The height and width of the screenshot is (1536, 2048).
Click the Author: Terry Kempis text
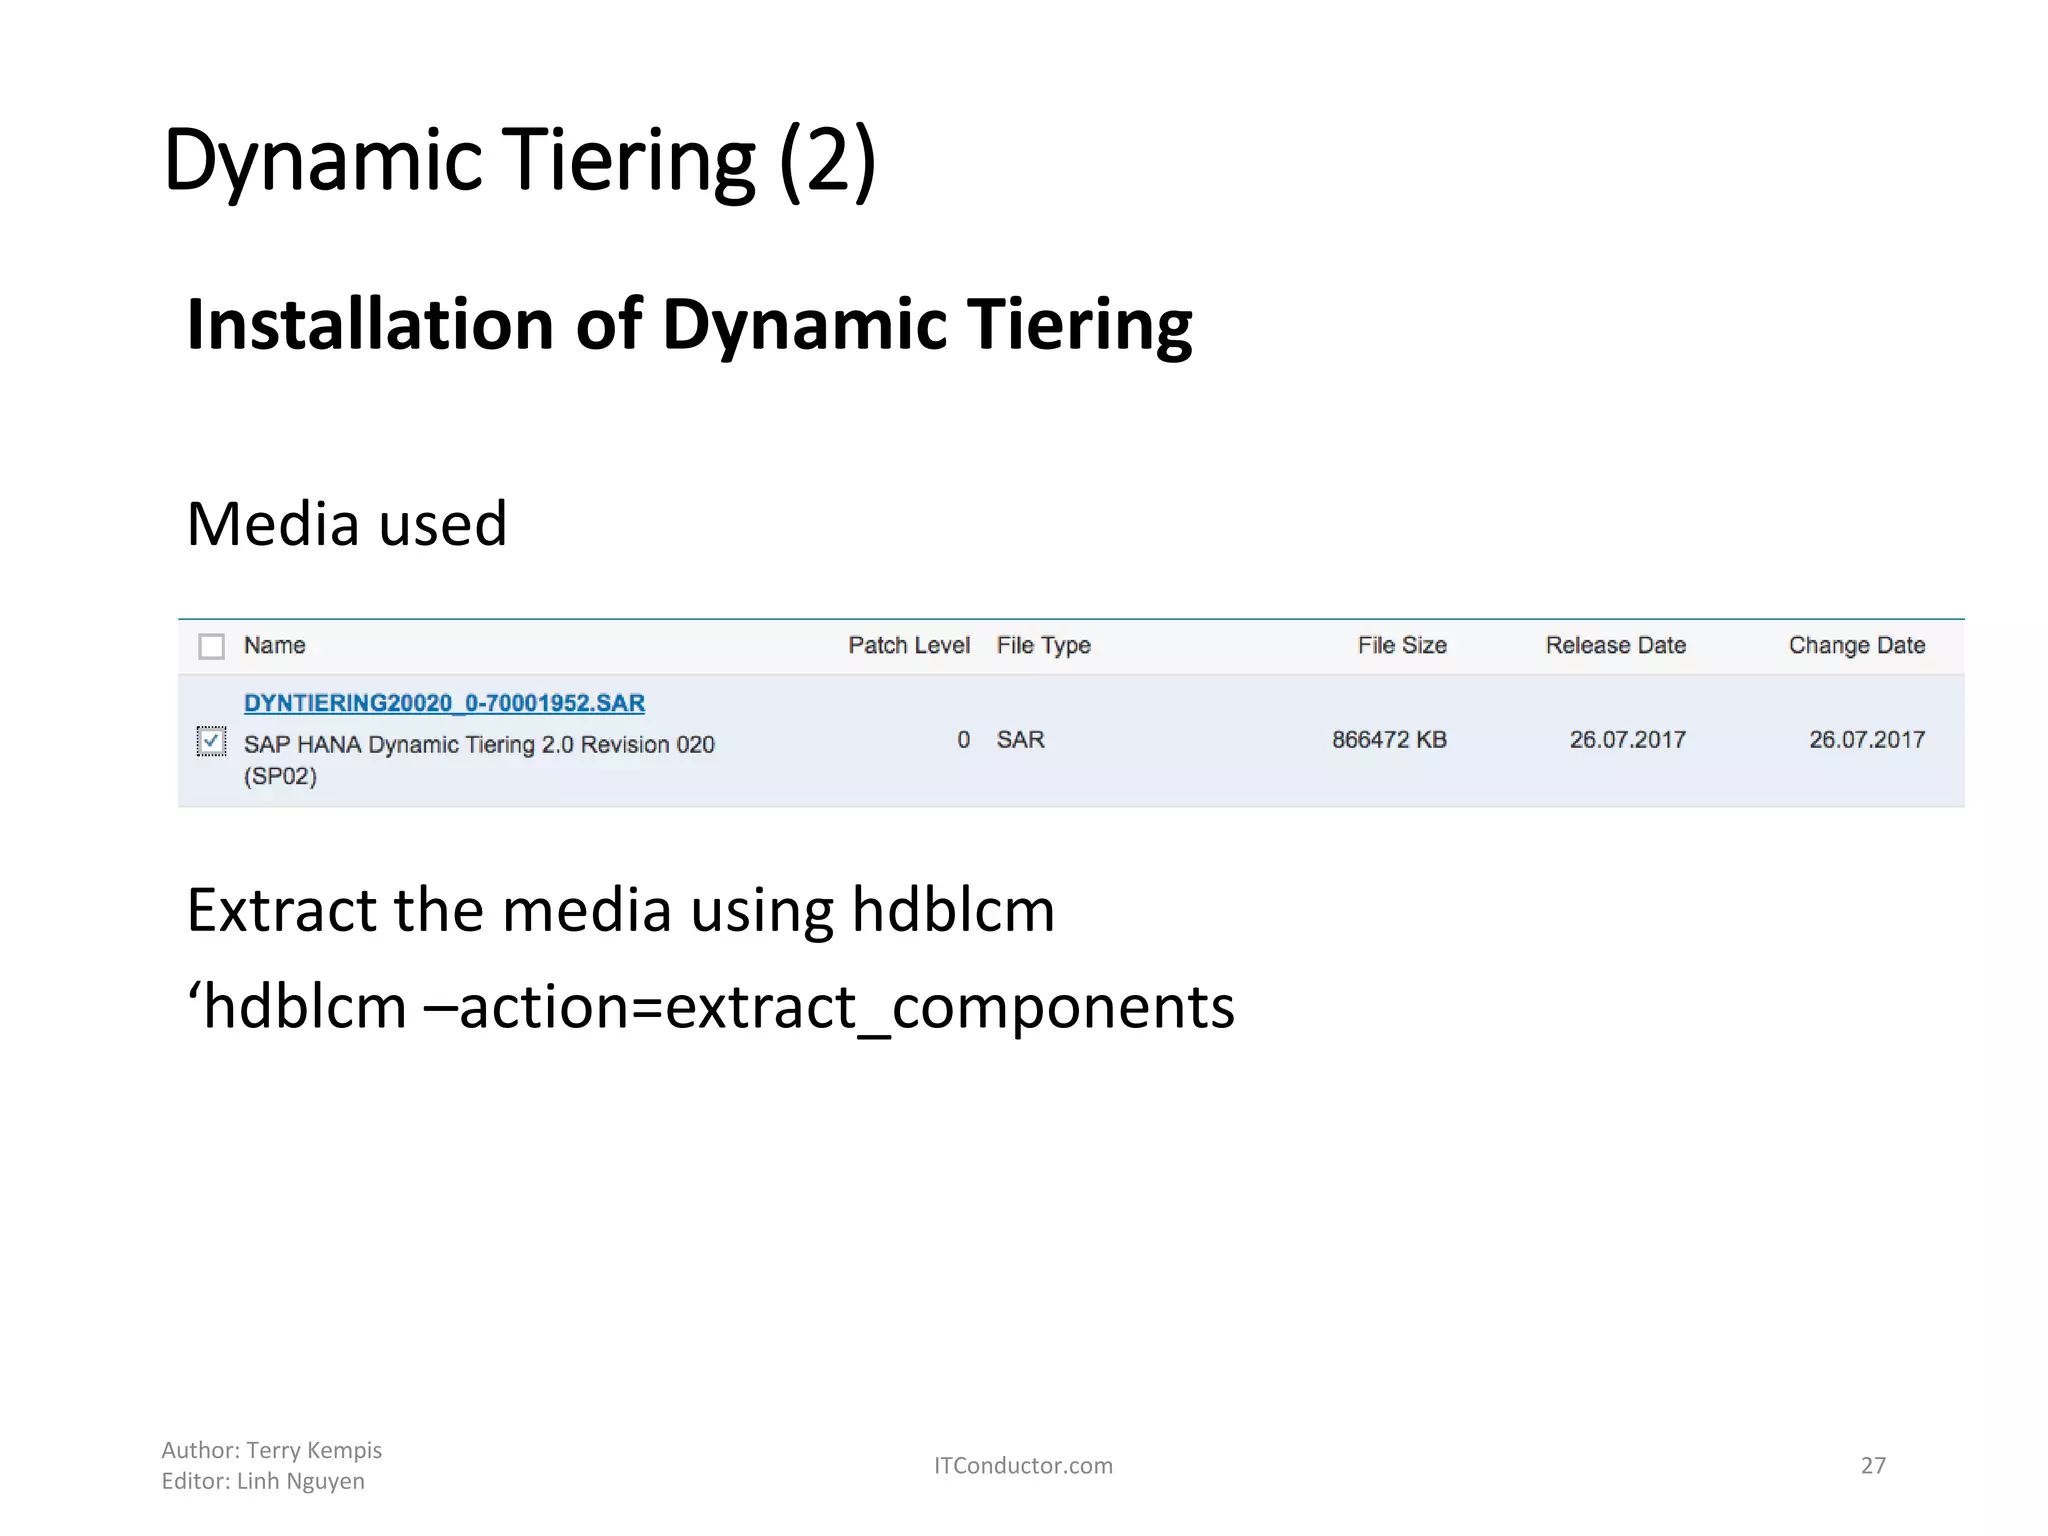point(272,1450)
